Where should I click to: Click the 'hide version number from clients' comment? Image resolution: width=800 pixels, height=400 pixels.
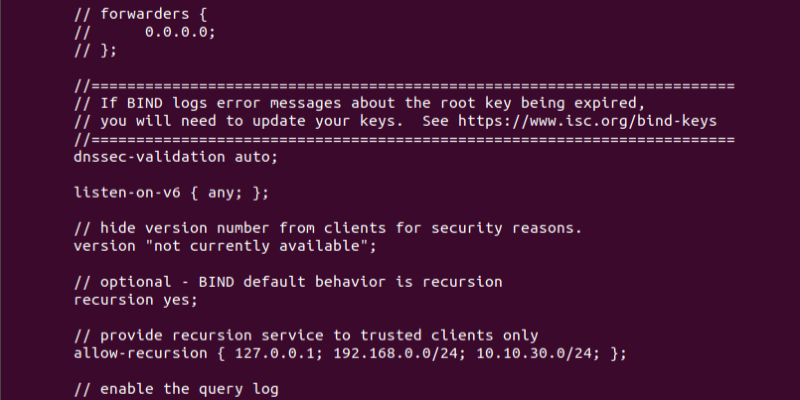pyautogui.click(x=250, y=228)
